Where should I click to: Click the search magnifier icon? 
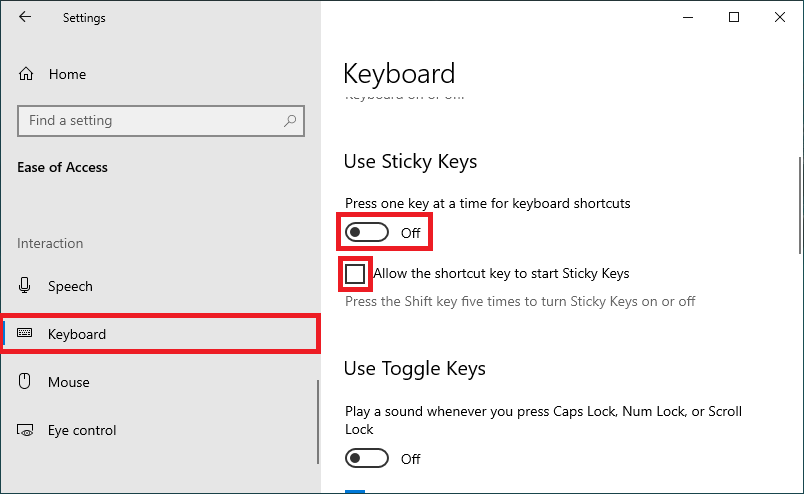(290, 121)
